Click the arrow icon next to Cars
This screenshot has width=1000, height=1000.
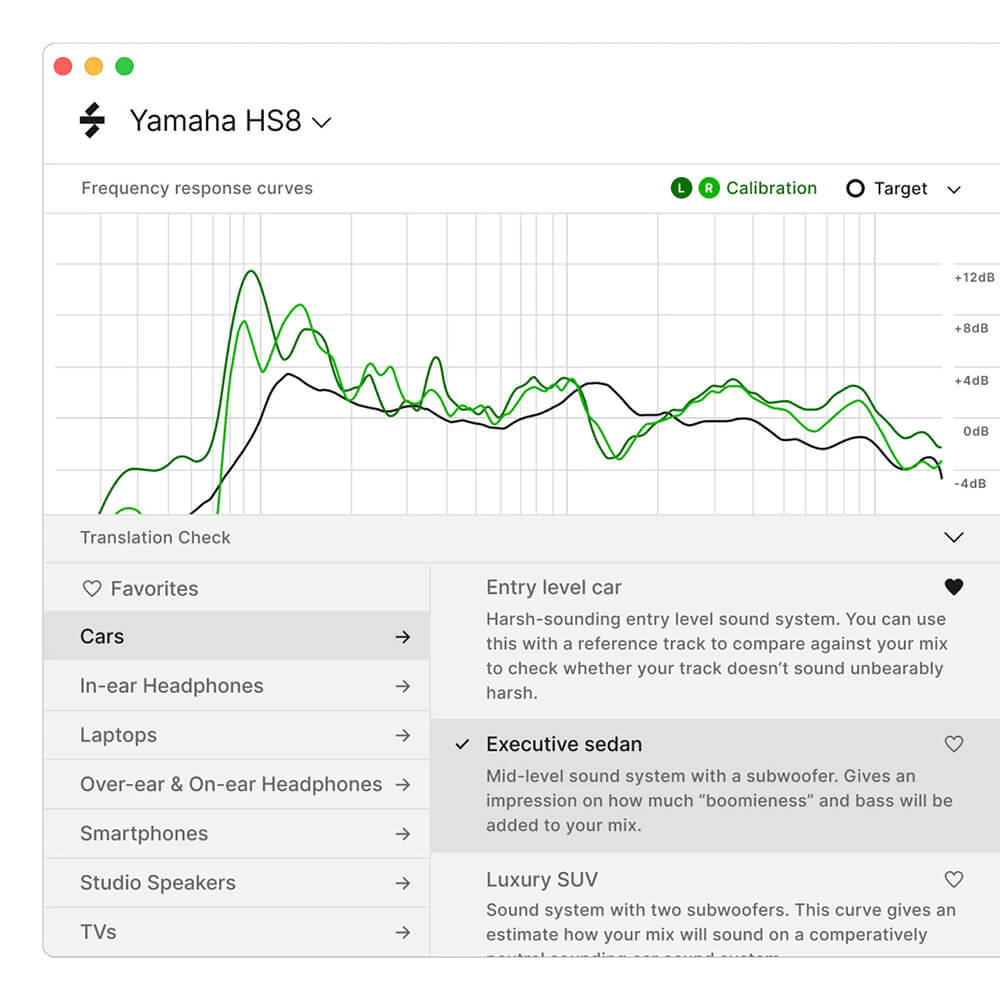click(x=403, y=636)
